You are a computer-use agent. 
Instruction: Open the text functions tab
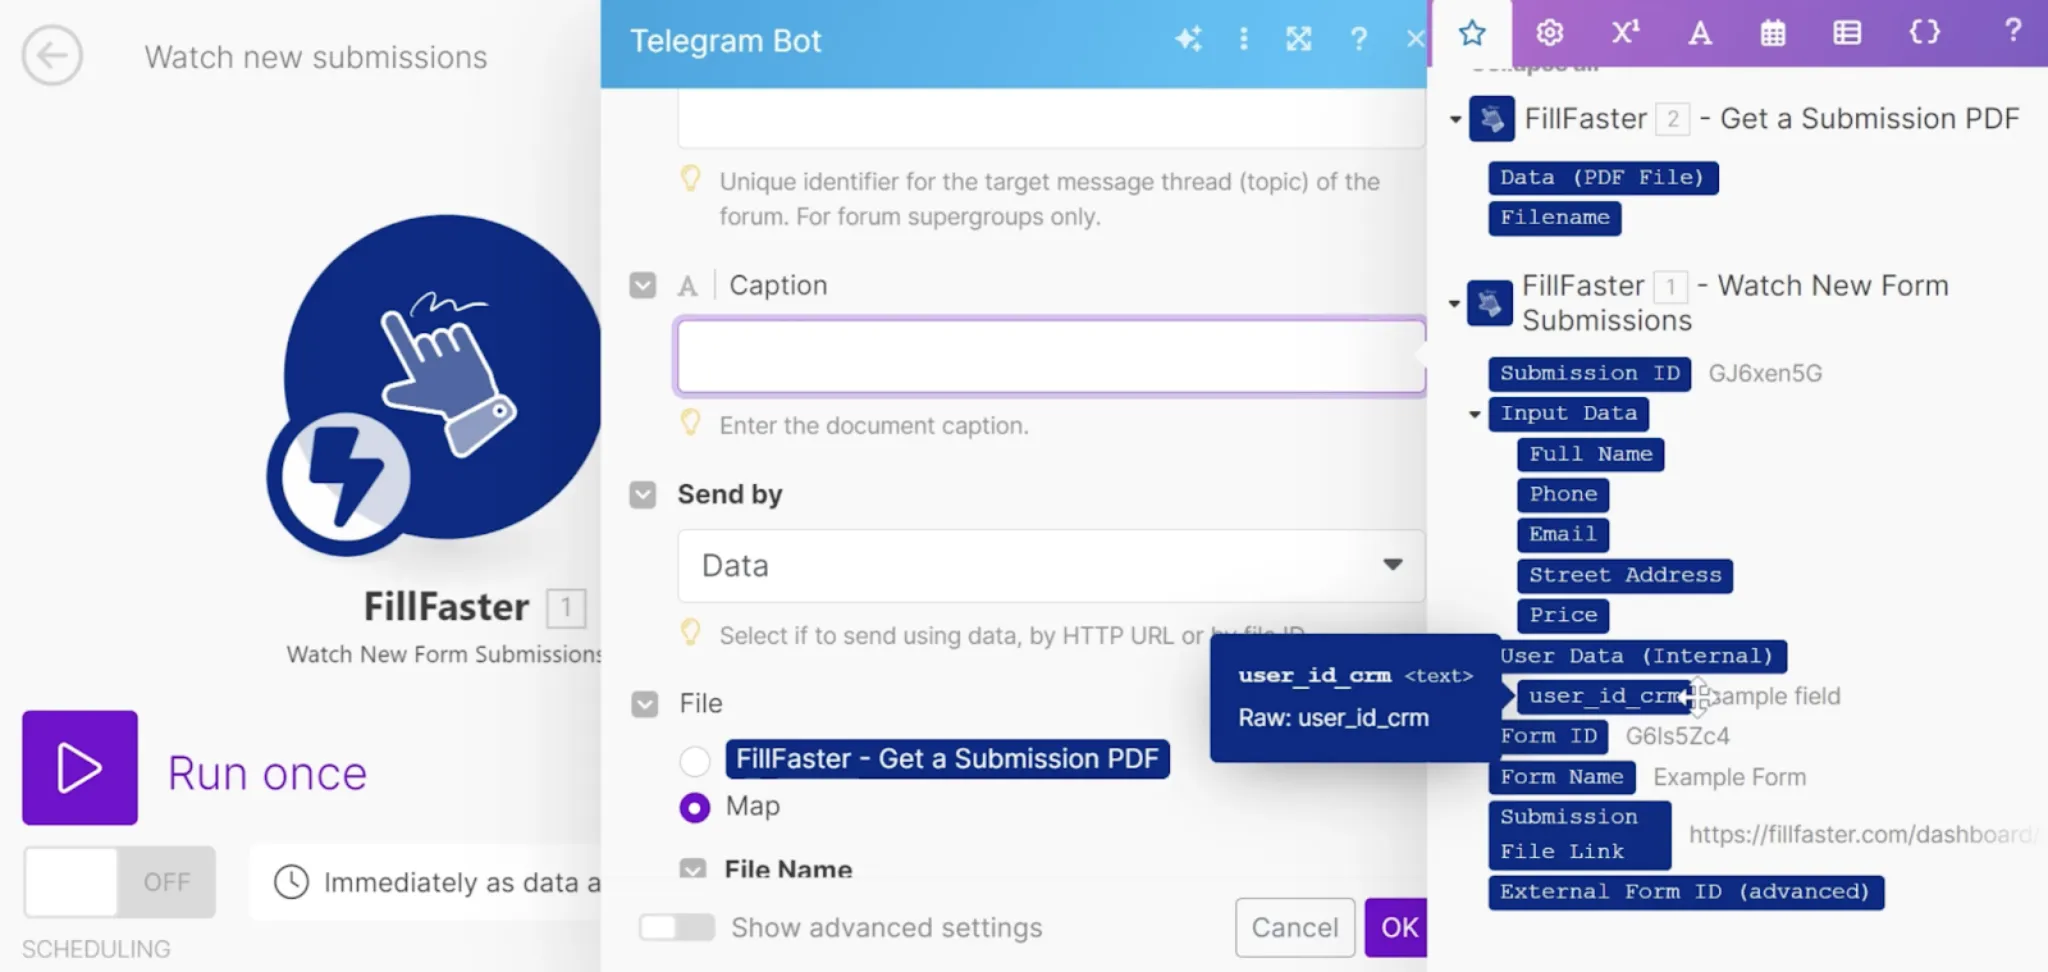click(x=1699, y=33)
